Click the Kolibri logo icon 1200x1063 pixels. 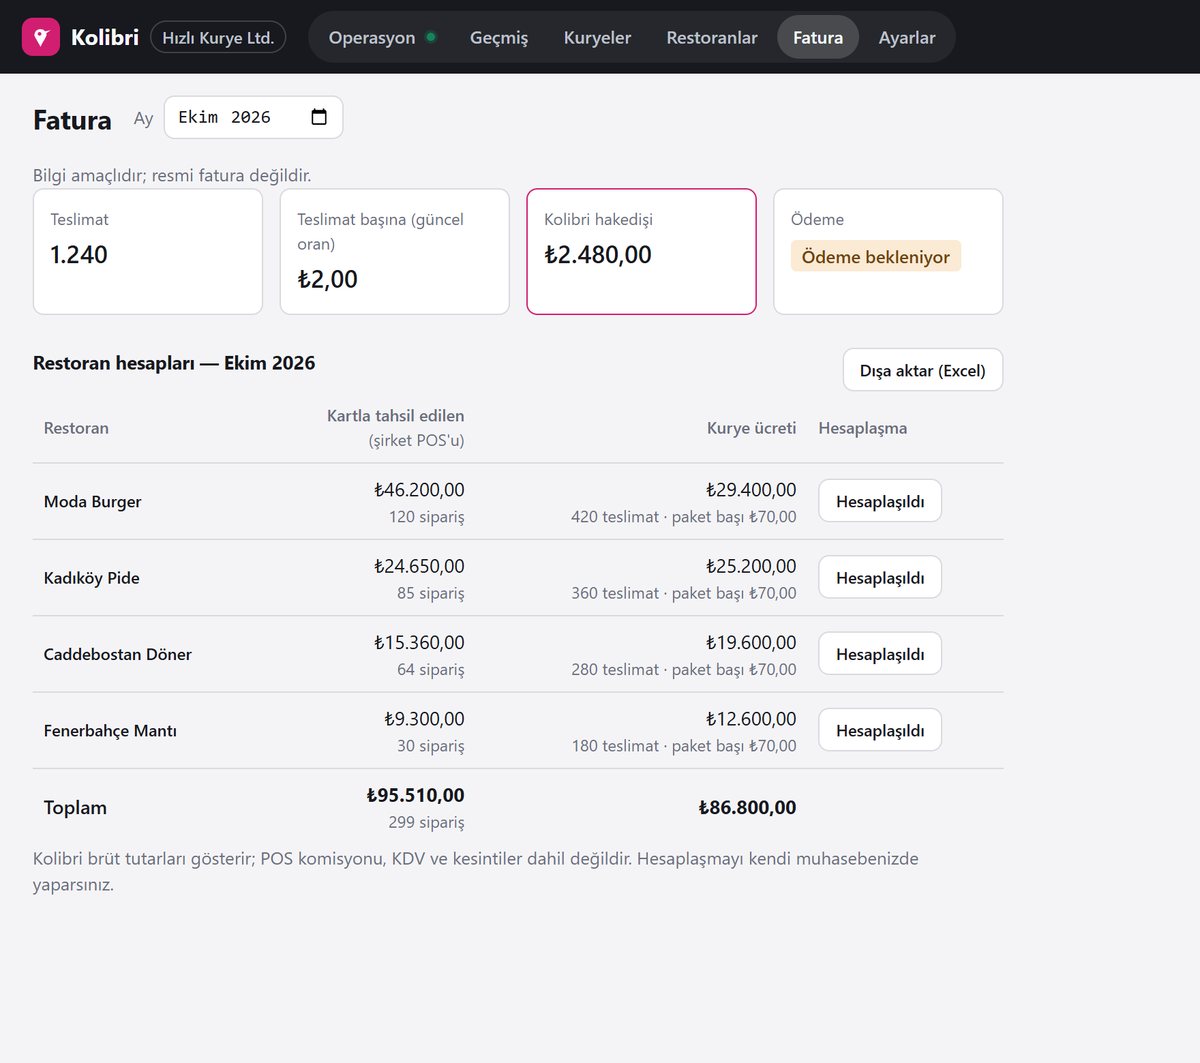pos(41,37)
